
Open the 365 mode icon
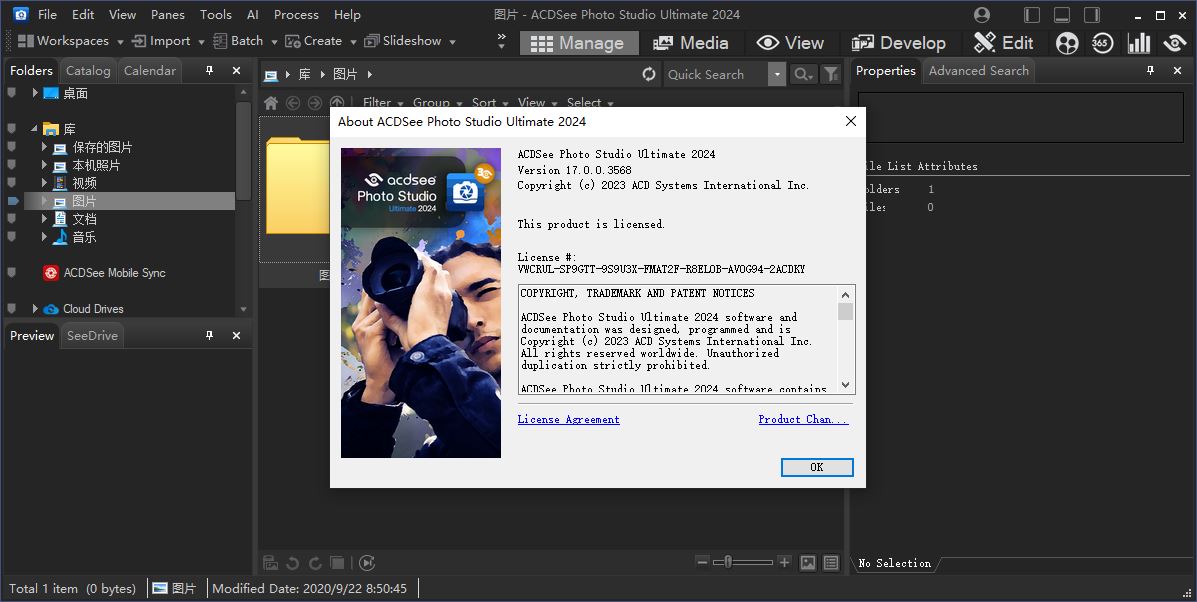1102,43
